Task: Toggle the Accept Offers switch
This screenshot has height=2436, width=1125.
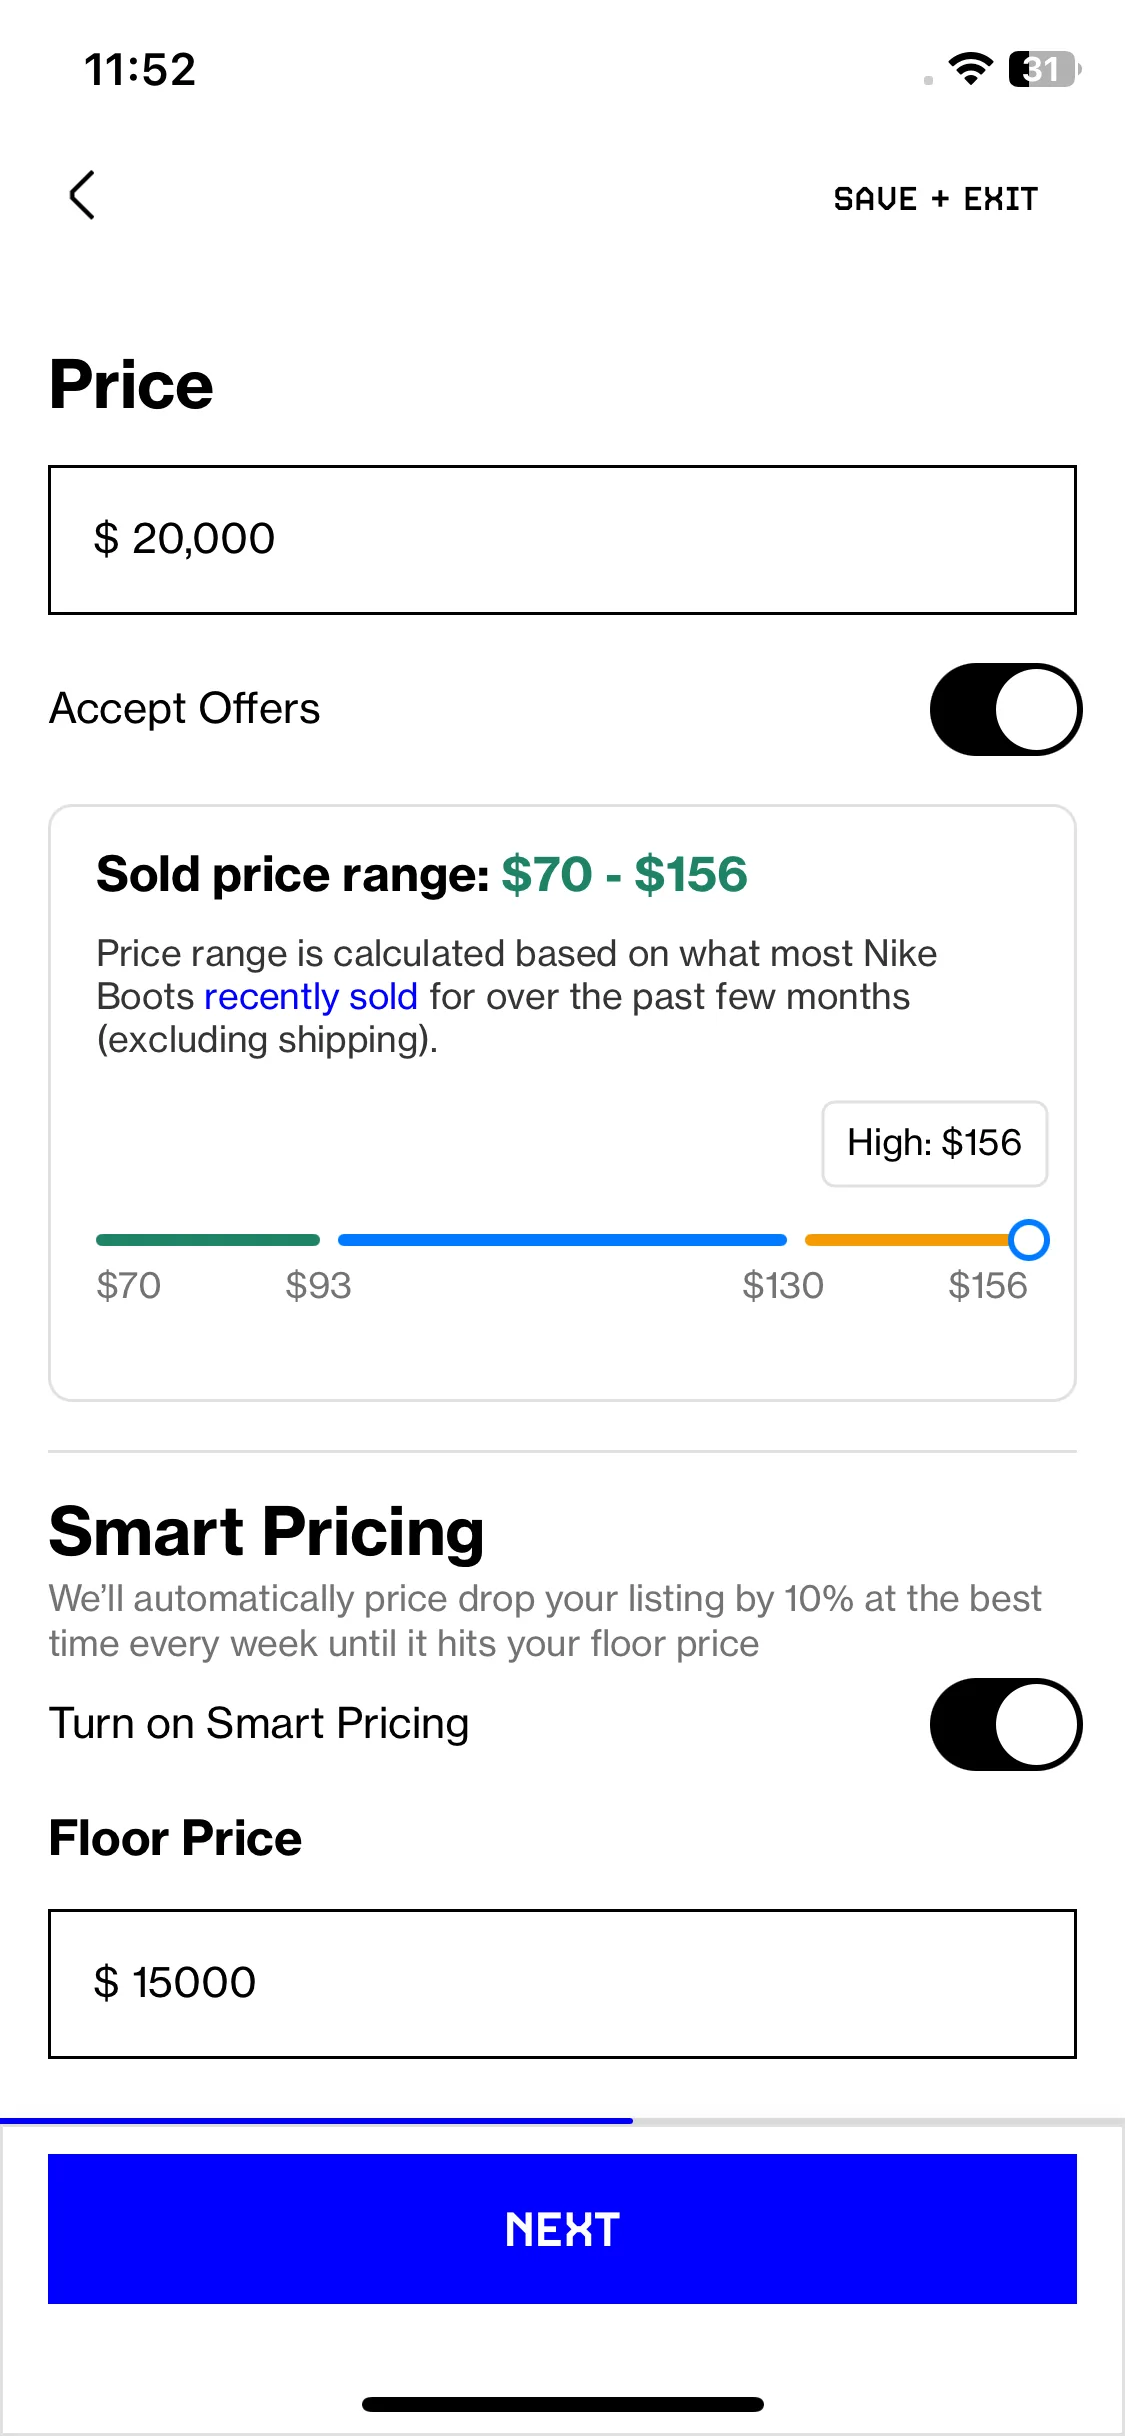Action: [x=1006, y=709]
